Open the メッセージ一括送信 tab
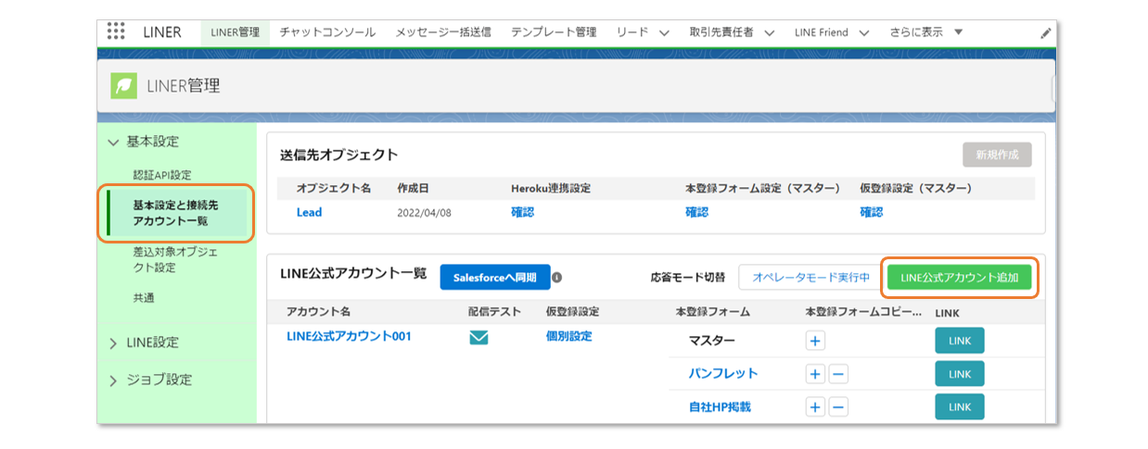 tap(443, 32)
